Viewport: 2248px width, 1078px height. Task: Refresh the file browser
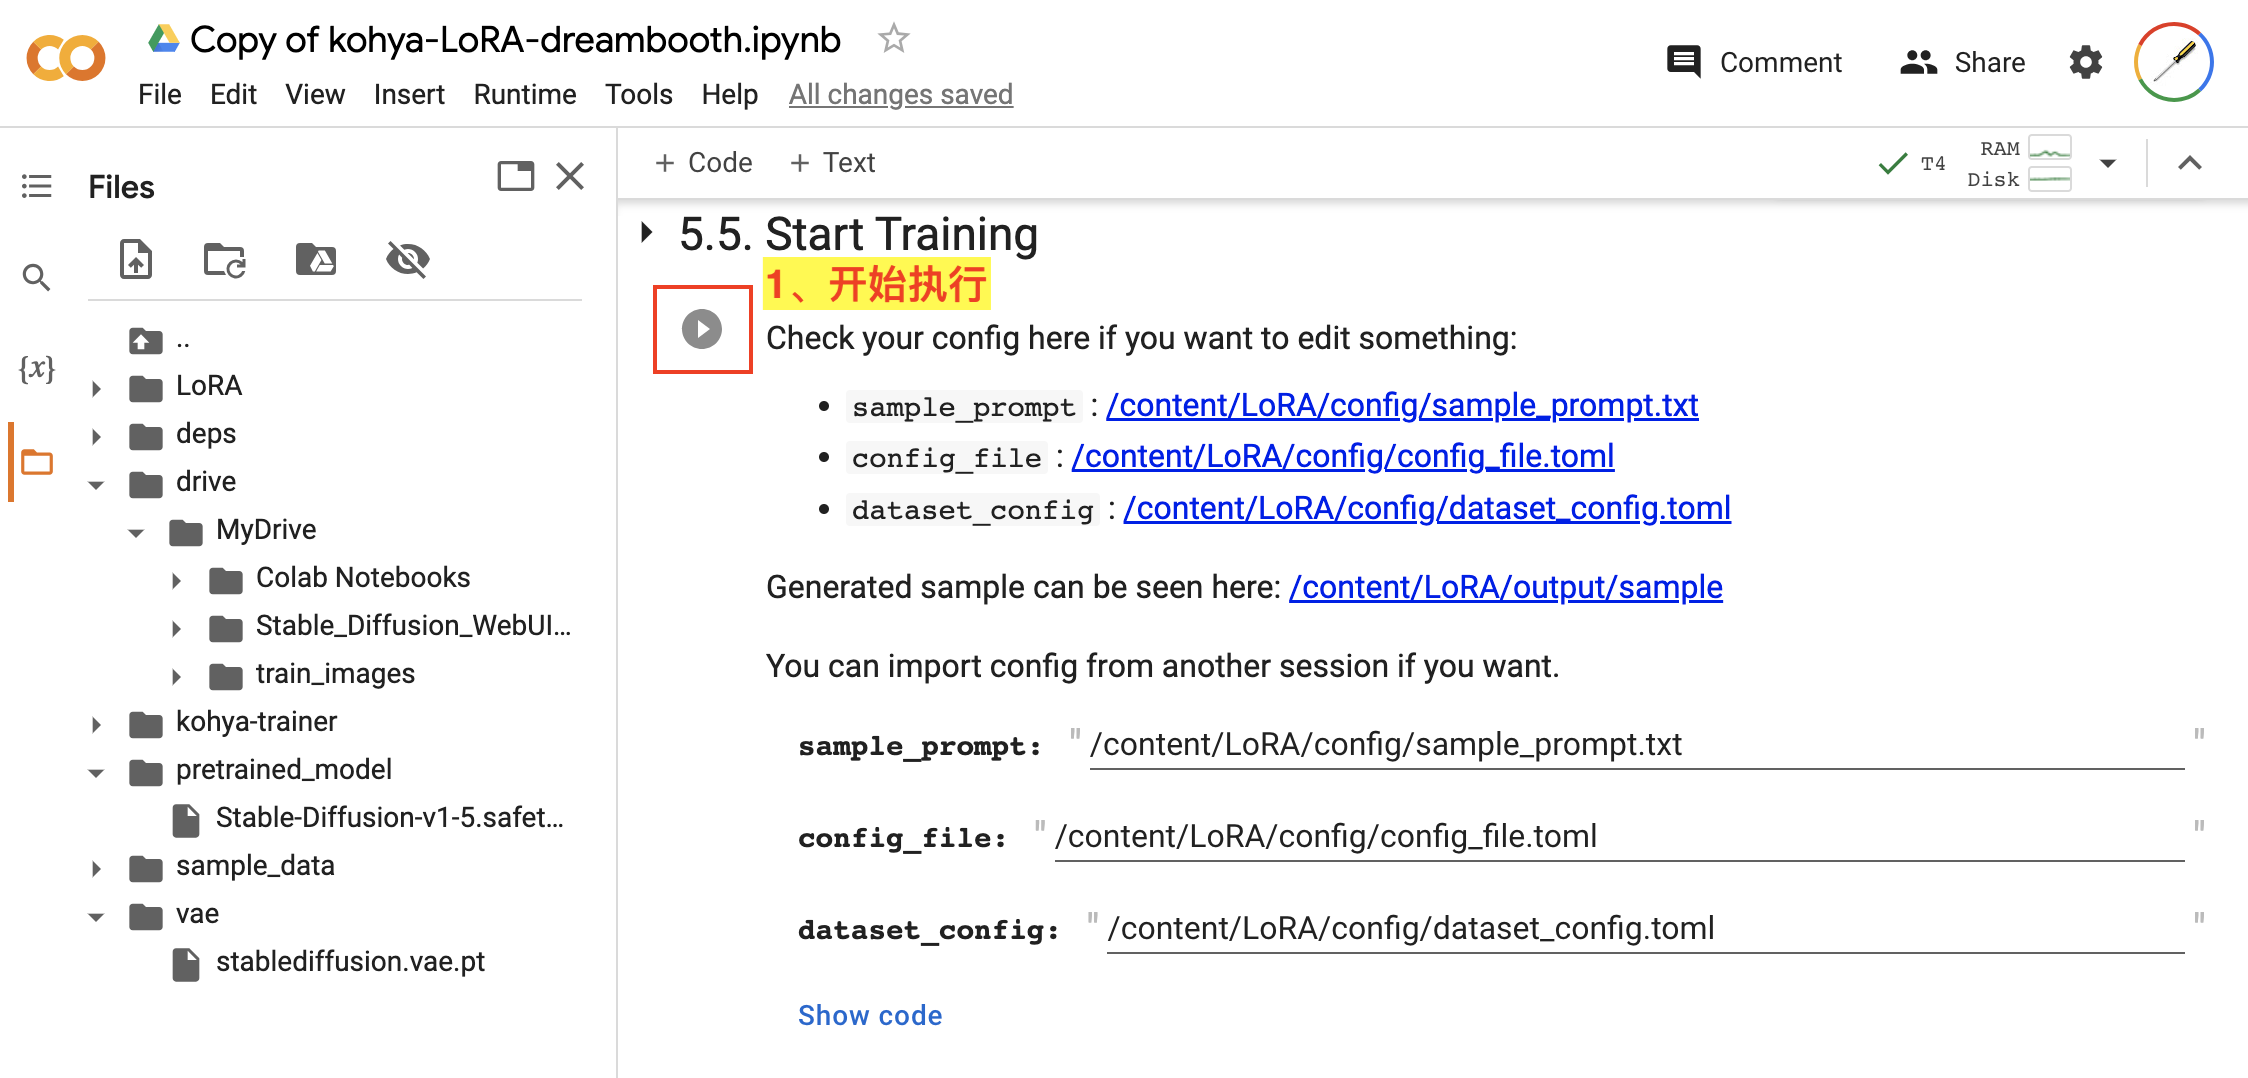click(224, 260)
